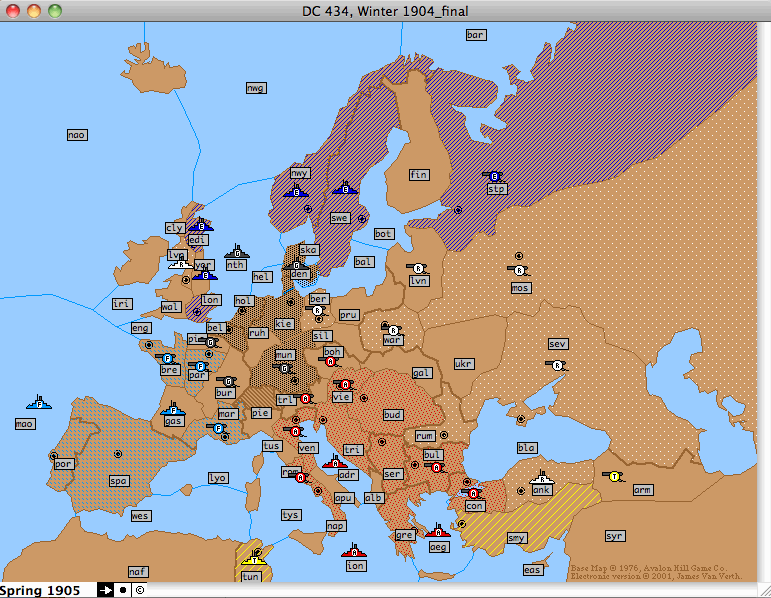Click the gre province label
Viewport: 771px width, 598px height.
pos(405,535)
